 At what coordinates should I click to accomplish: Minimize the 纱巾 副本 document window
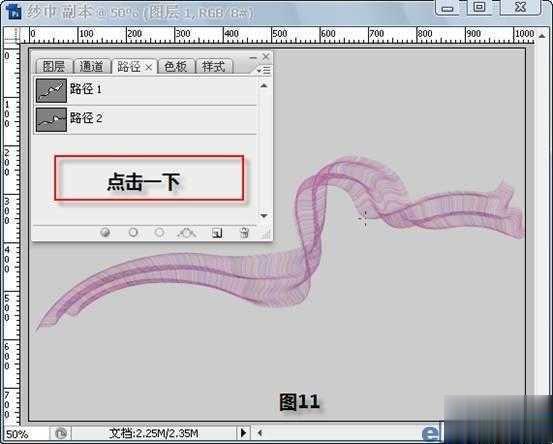pos(447,8)
